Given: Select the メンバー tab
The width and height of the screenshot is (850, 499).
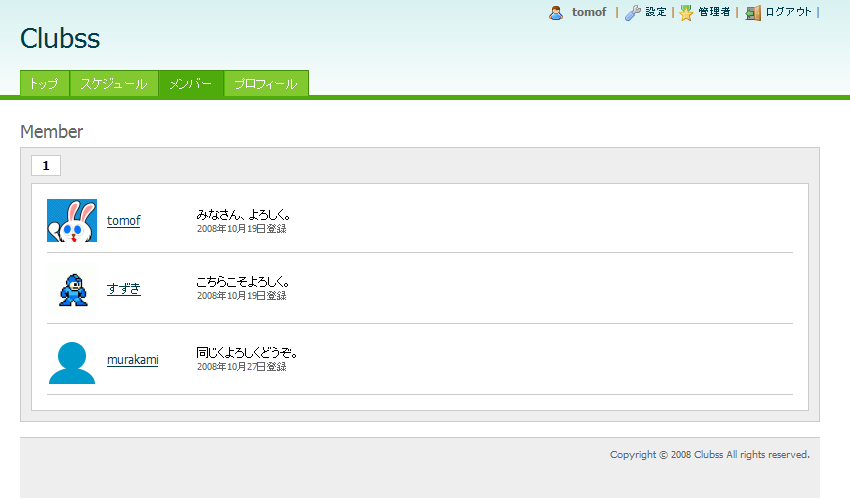Looking at the screenshot, I should 191,83.
